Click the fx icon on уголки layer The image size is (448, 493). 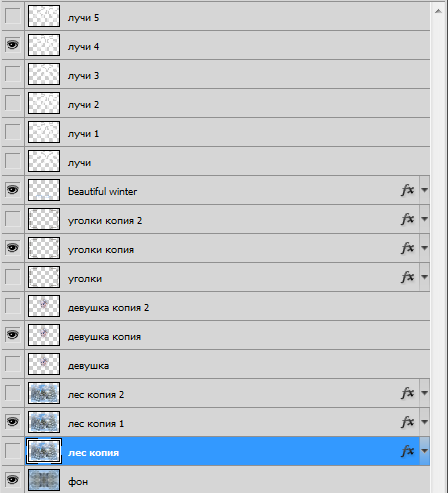(408, 277)
